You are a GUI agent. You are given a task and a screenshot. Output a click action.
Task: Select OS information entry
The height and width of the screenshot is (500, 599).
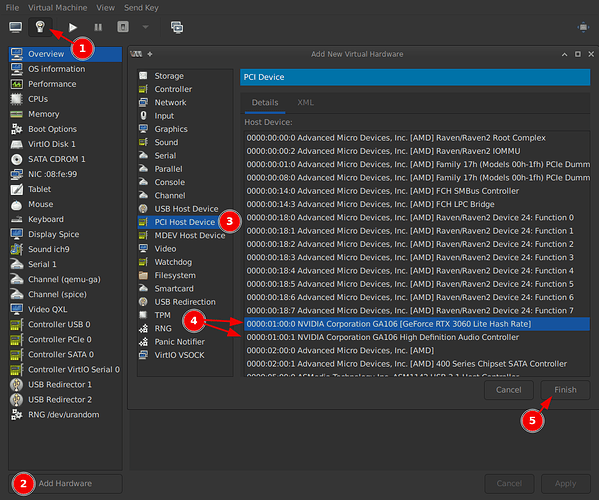point(65,69)
